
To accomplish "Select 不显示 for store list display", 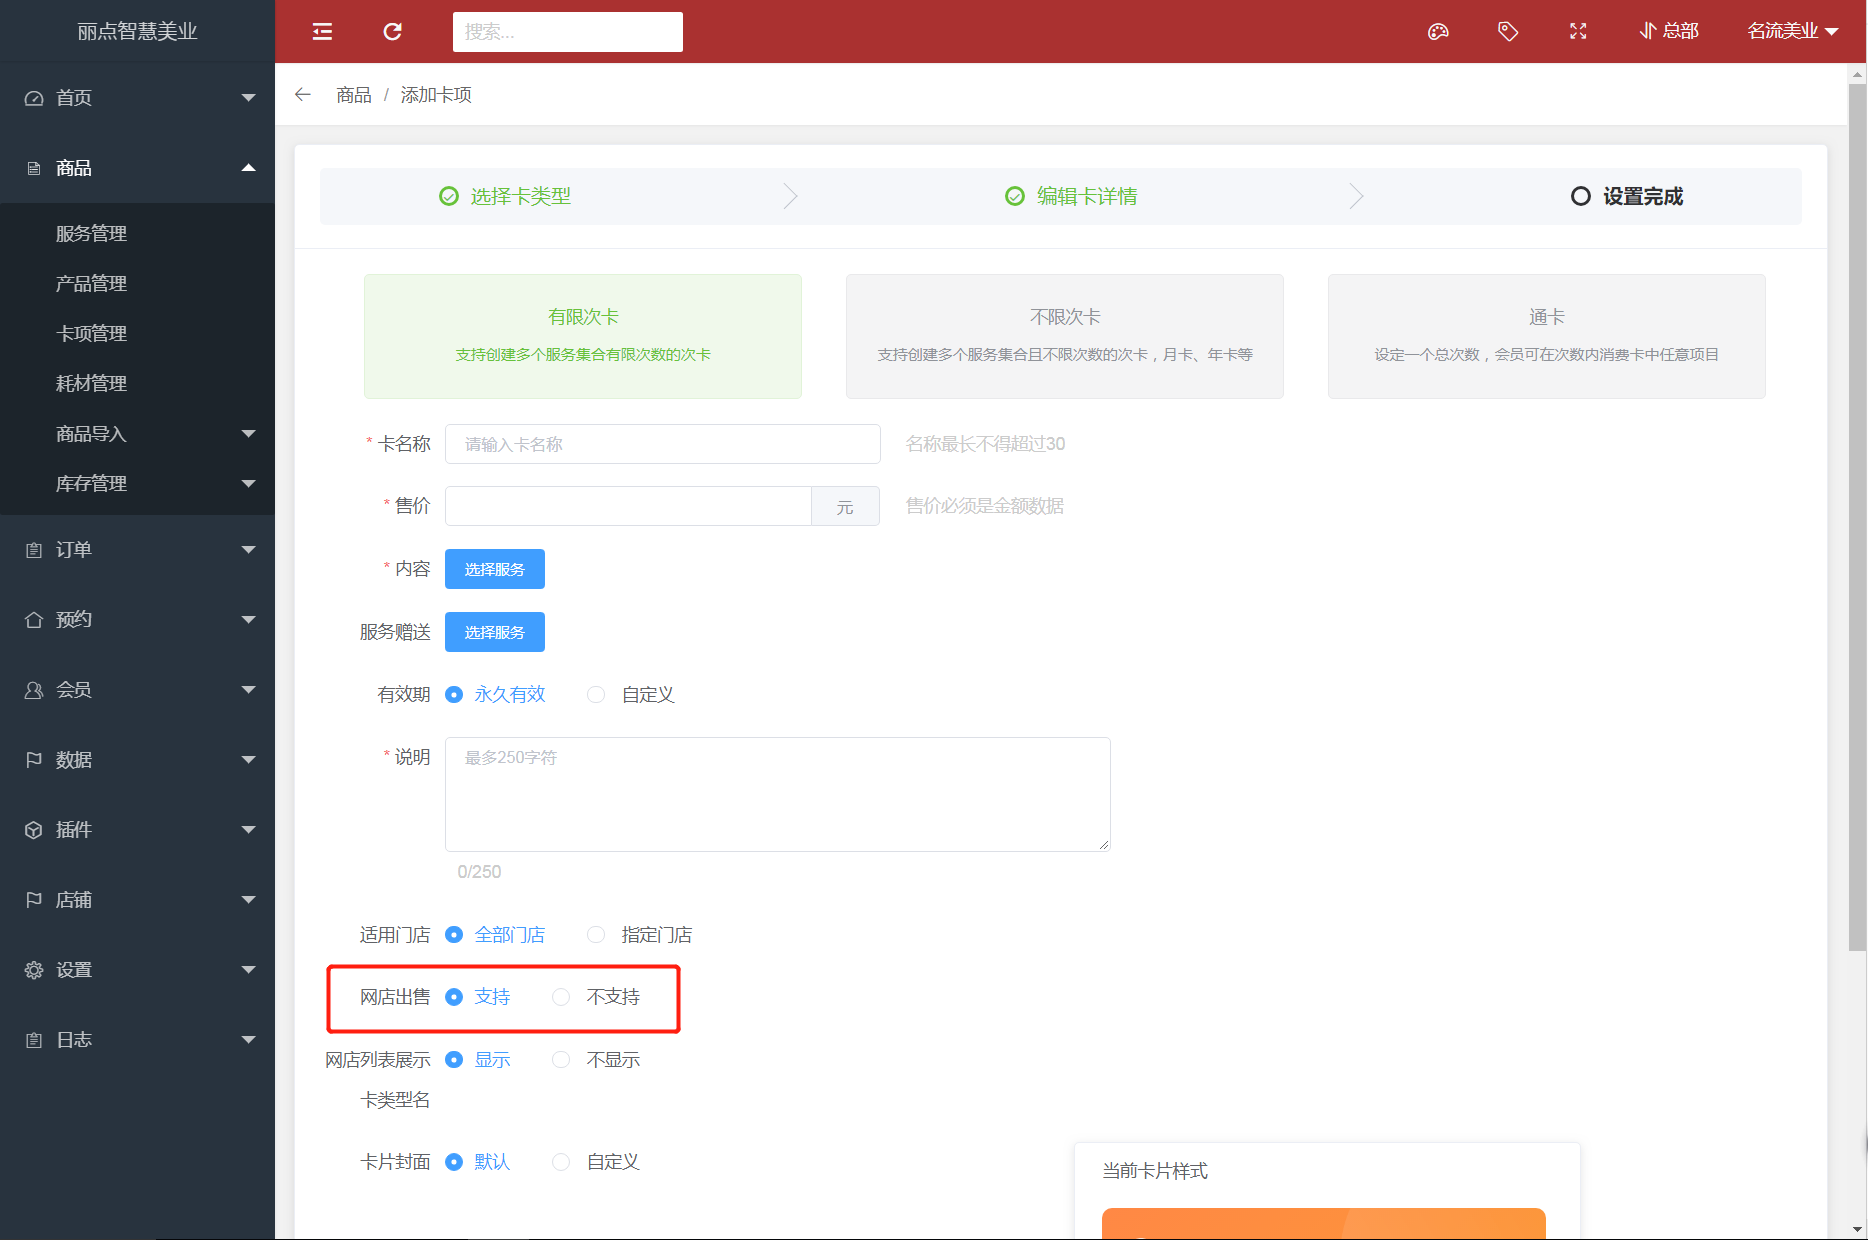I will (x=561, y=1059).
